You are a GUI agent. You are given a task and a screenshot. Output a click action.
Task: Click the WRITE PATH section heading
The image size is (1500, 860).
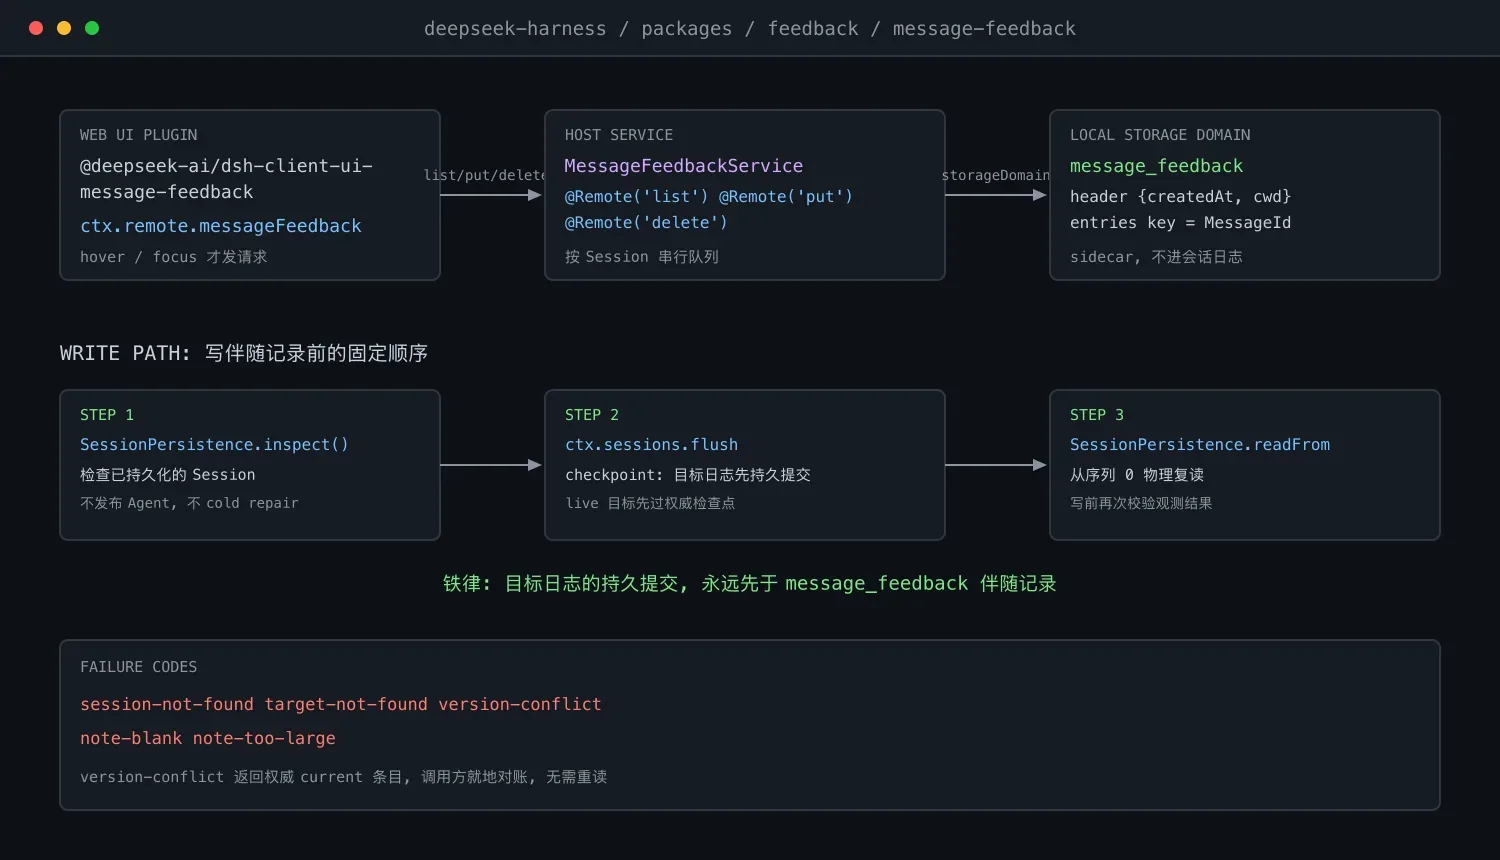244,353
